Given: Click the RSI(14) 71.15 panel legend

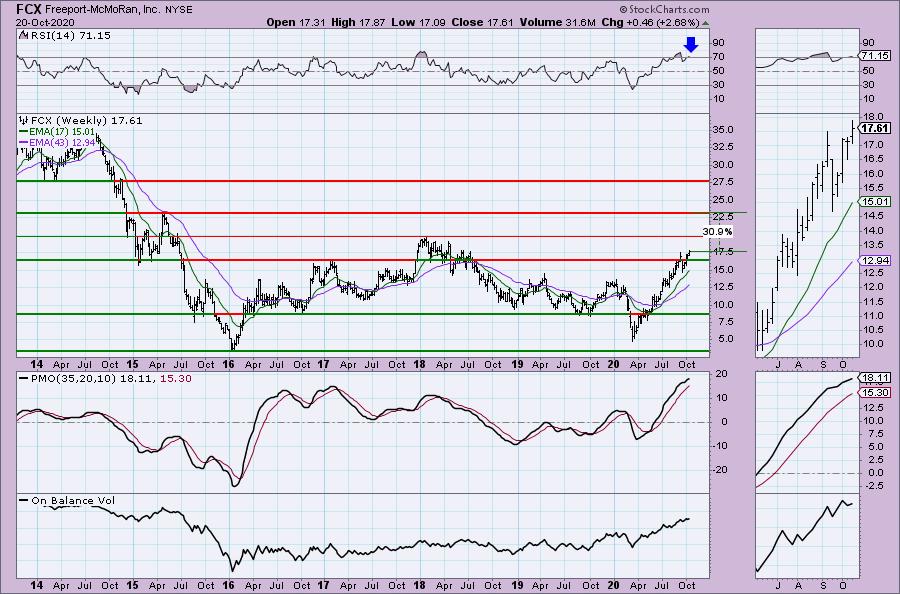Looking at the screenshot, I should click(x=69, y=36).
